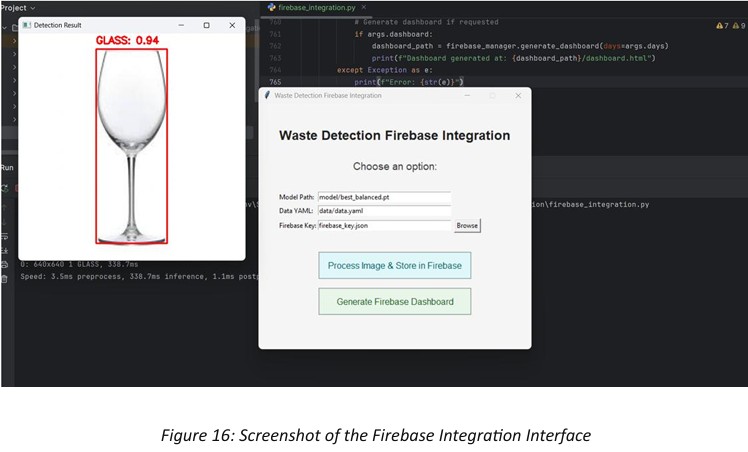748x452 pixels.
Task: Expand the Project panel dropdown
Action: click(x=32, y=7)
